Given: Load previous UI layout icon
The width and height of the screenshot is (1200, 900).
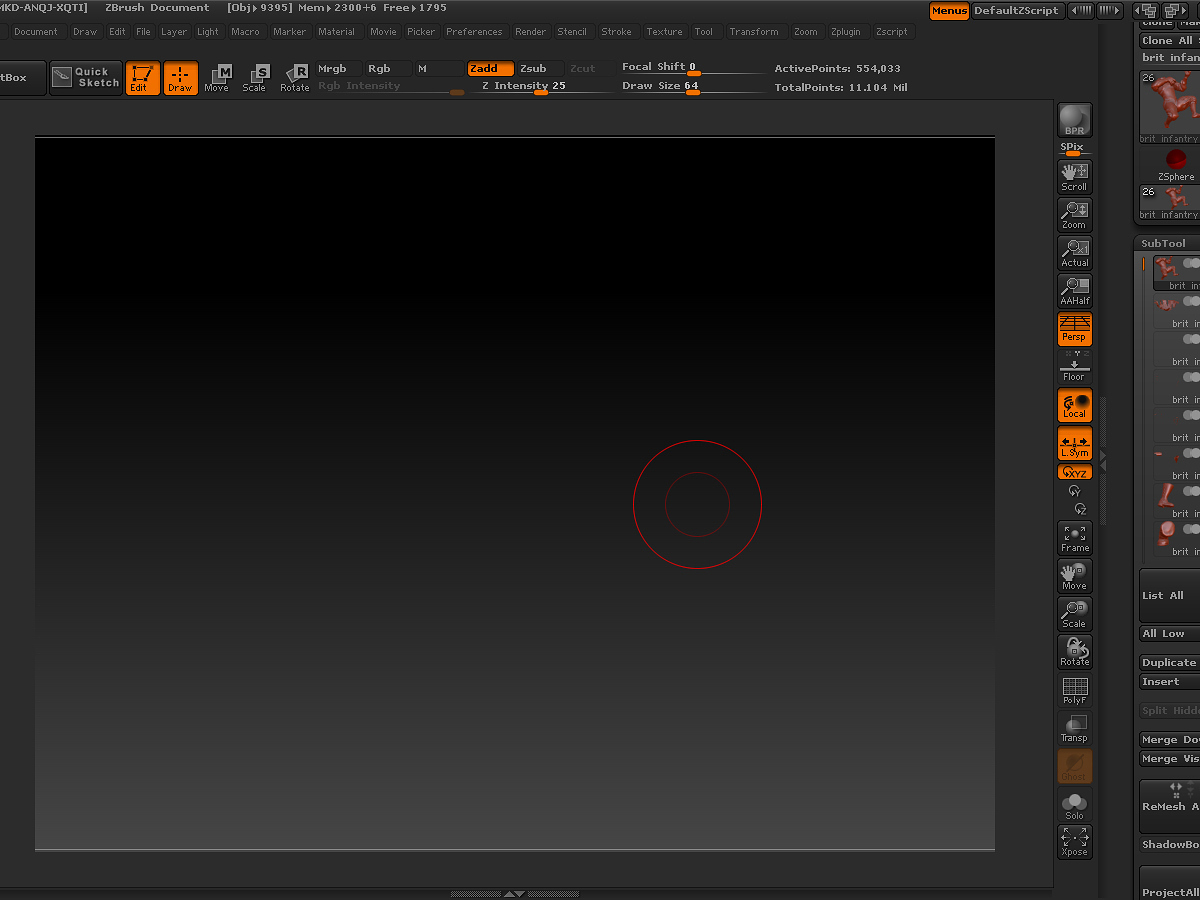Looking at the screenshot, I should point(1147,11).
